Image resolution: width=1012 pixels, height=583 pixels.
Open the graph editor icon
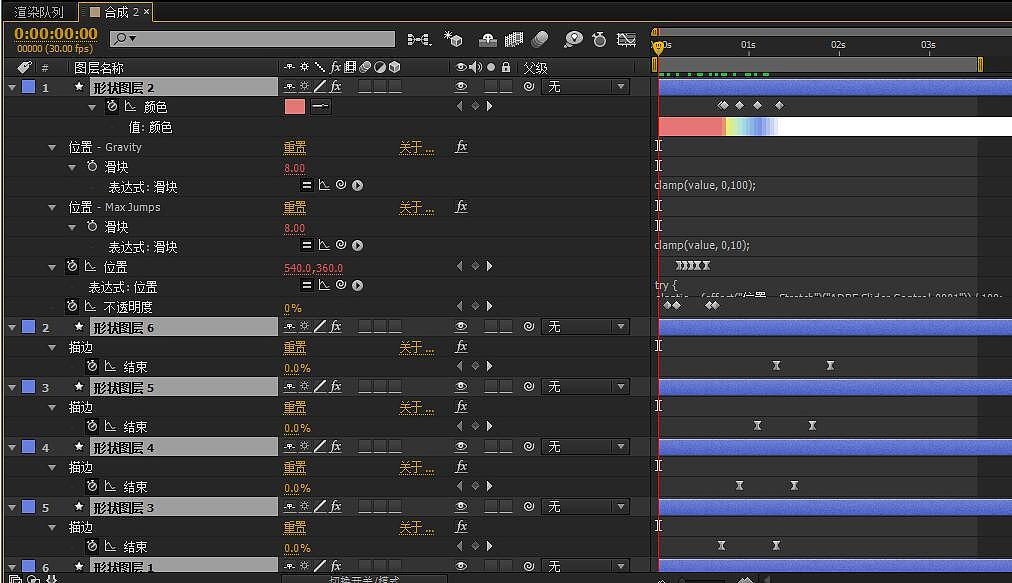tap(626, 40)
